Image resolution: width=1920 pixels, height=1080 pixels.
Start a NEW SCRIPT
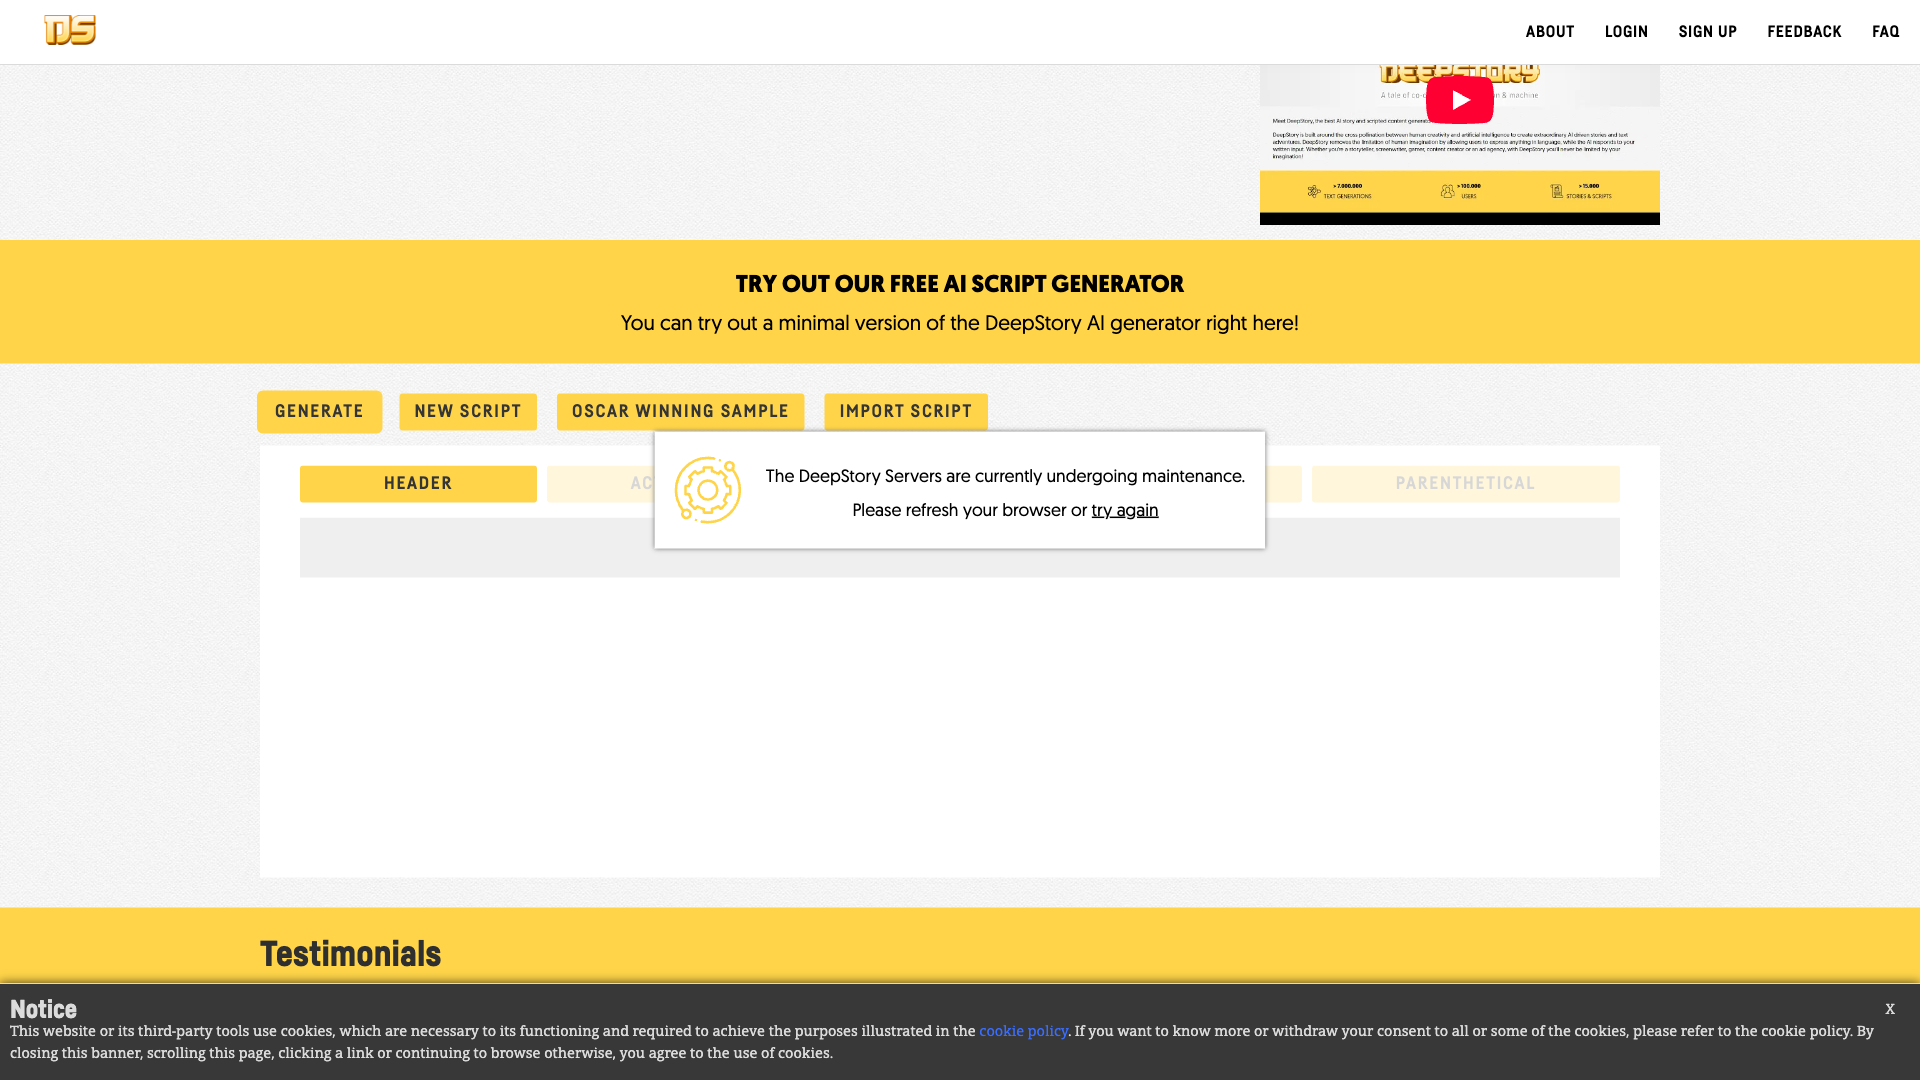click(467, 412)
